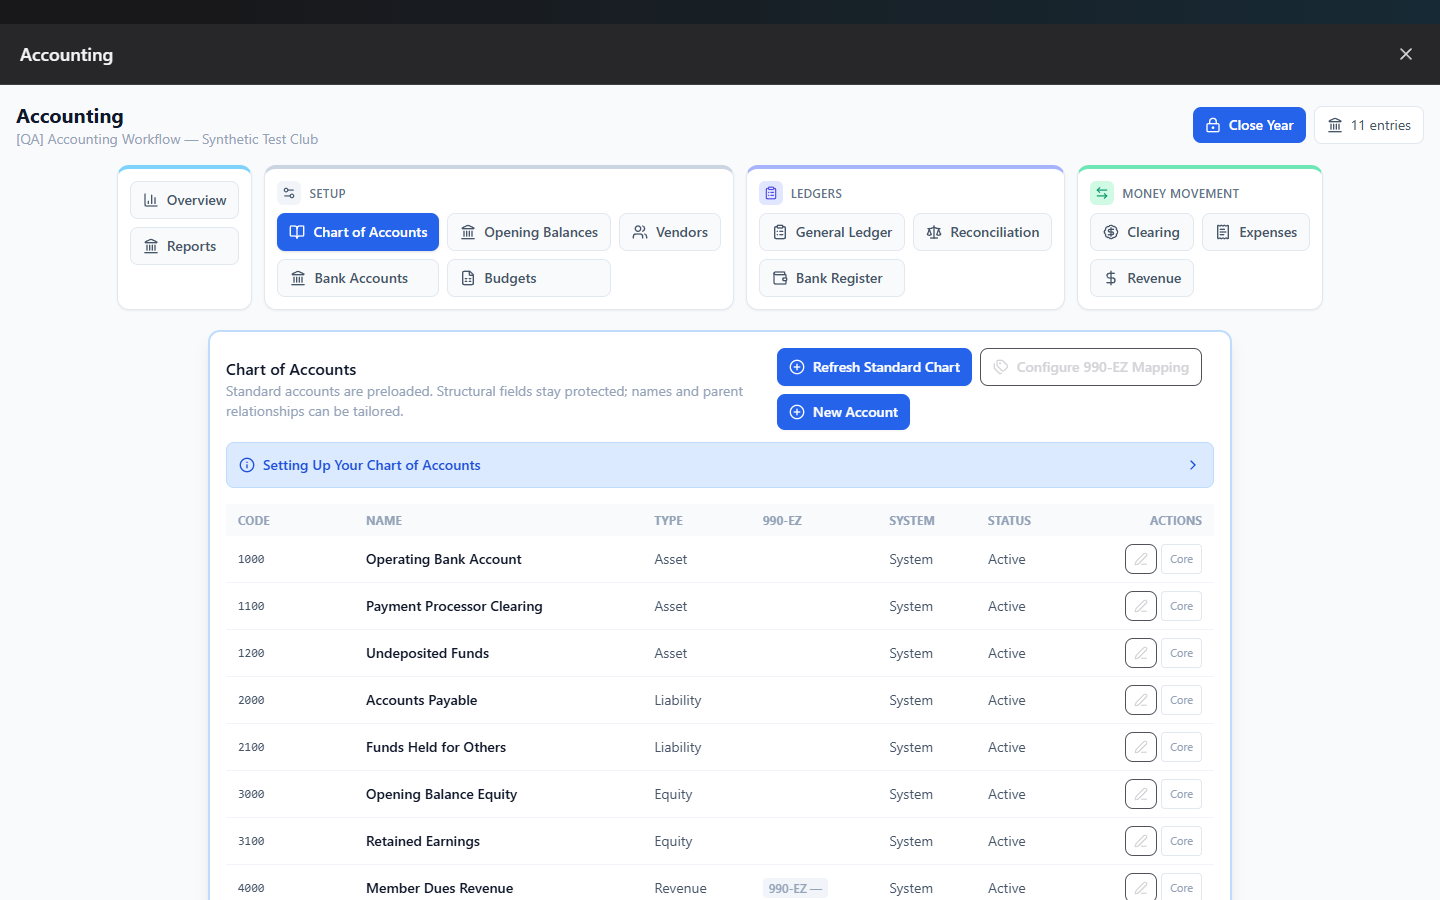Click the New Account button
Viewport: 1440px width, 900px height.
coord(843,412)
